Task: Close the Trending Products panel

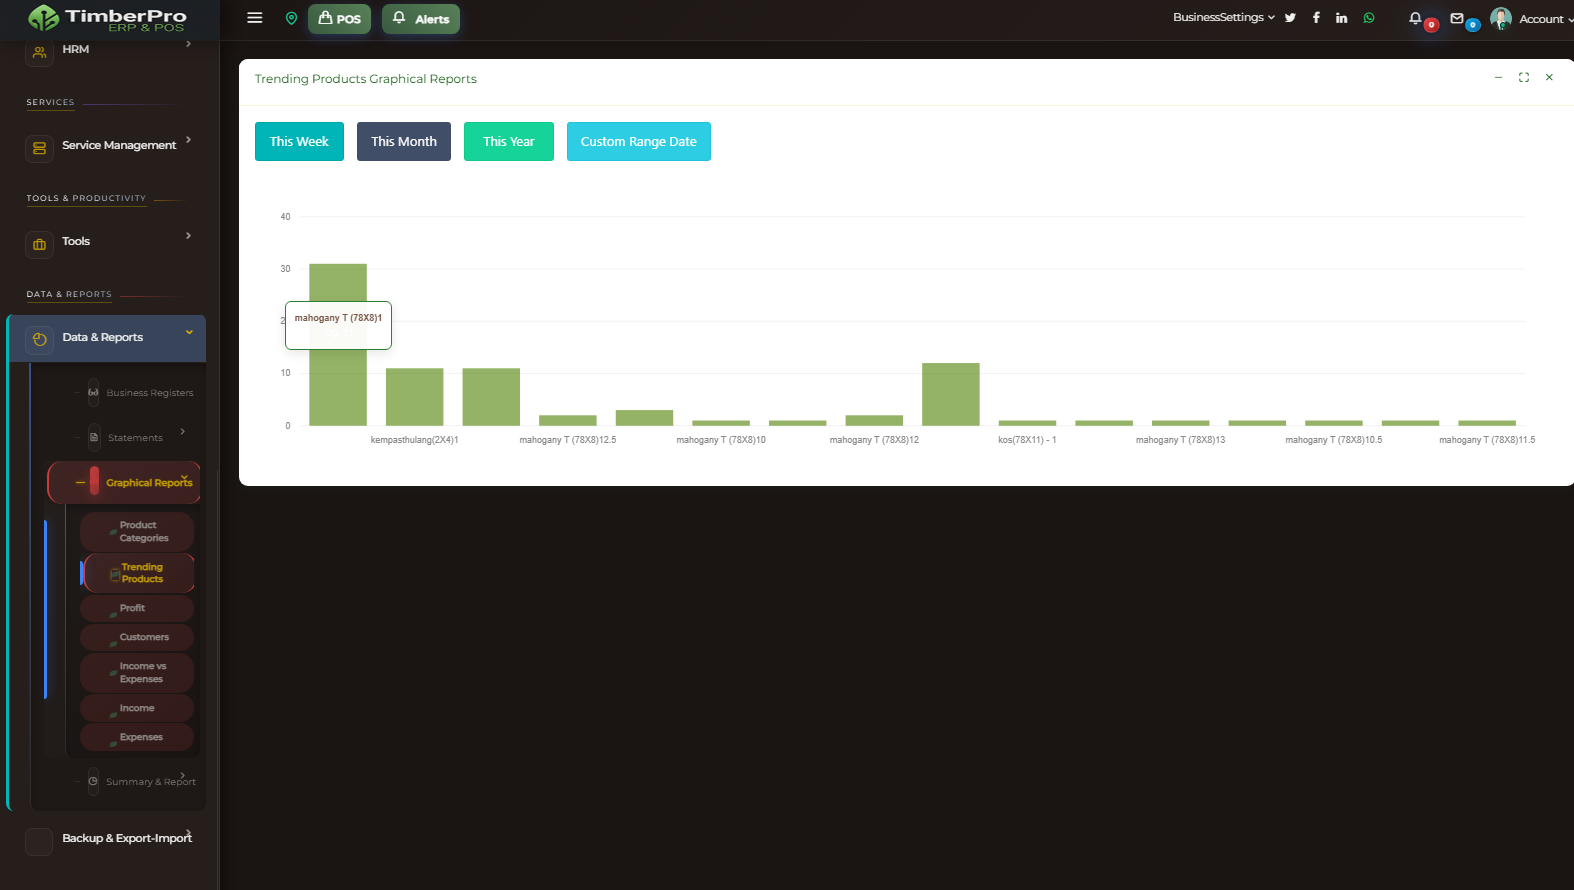Action: pyautogui.click(x=1549, y=77)
